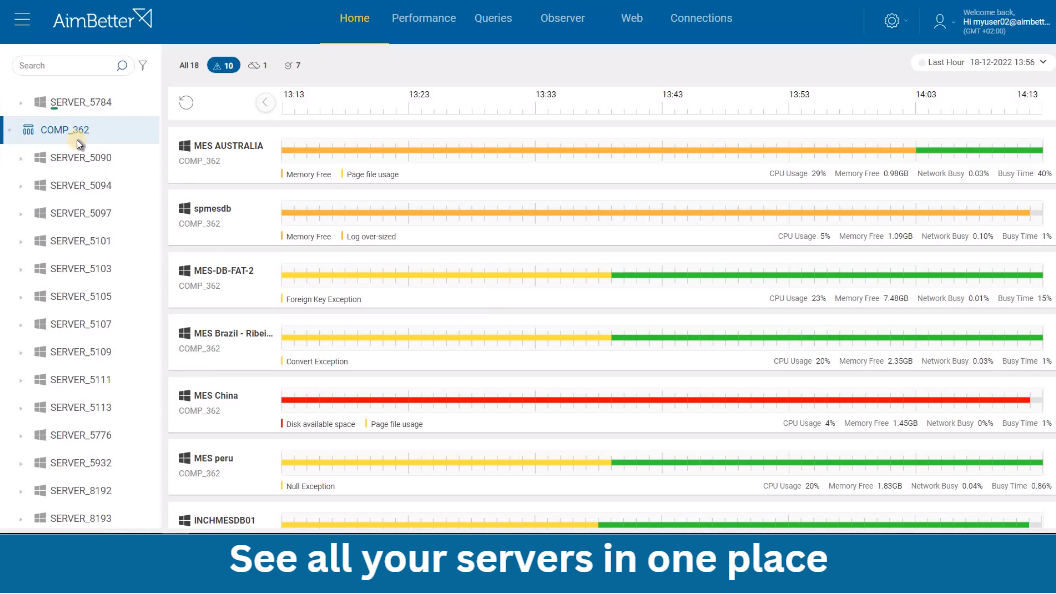
Task: Open the Web tab
Action: pos(632,18)
